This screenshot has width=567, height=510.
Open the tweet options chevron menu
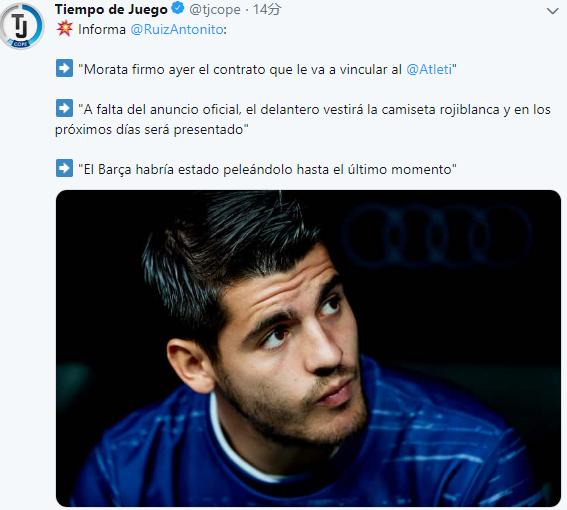coord(552,11)
